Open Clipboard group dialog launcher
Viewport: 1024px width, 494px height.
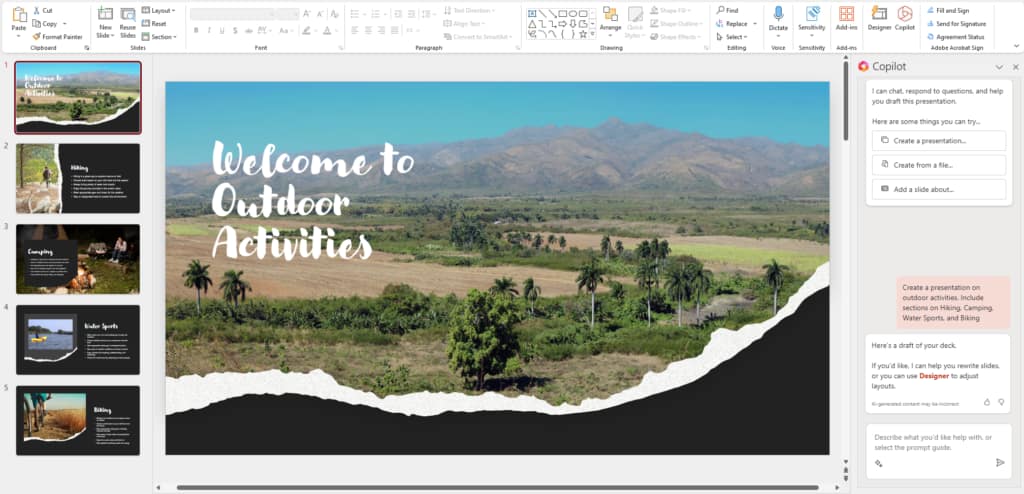pos(87,48)
